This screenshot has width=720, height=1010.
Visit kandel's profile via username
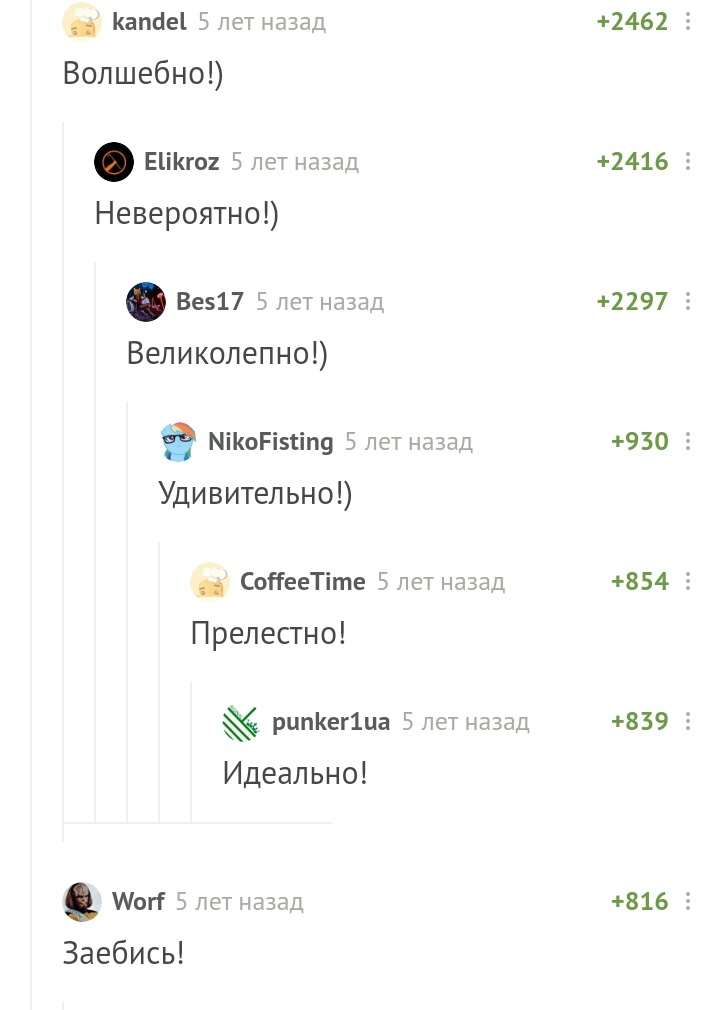tap(149, 21)
